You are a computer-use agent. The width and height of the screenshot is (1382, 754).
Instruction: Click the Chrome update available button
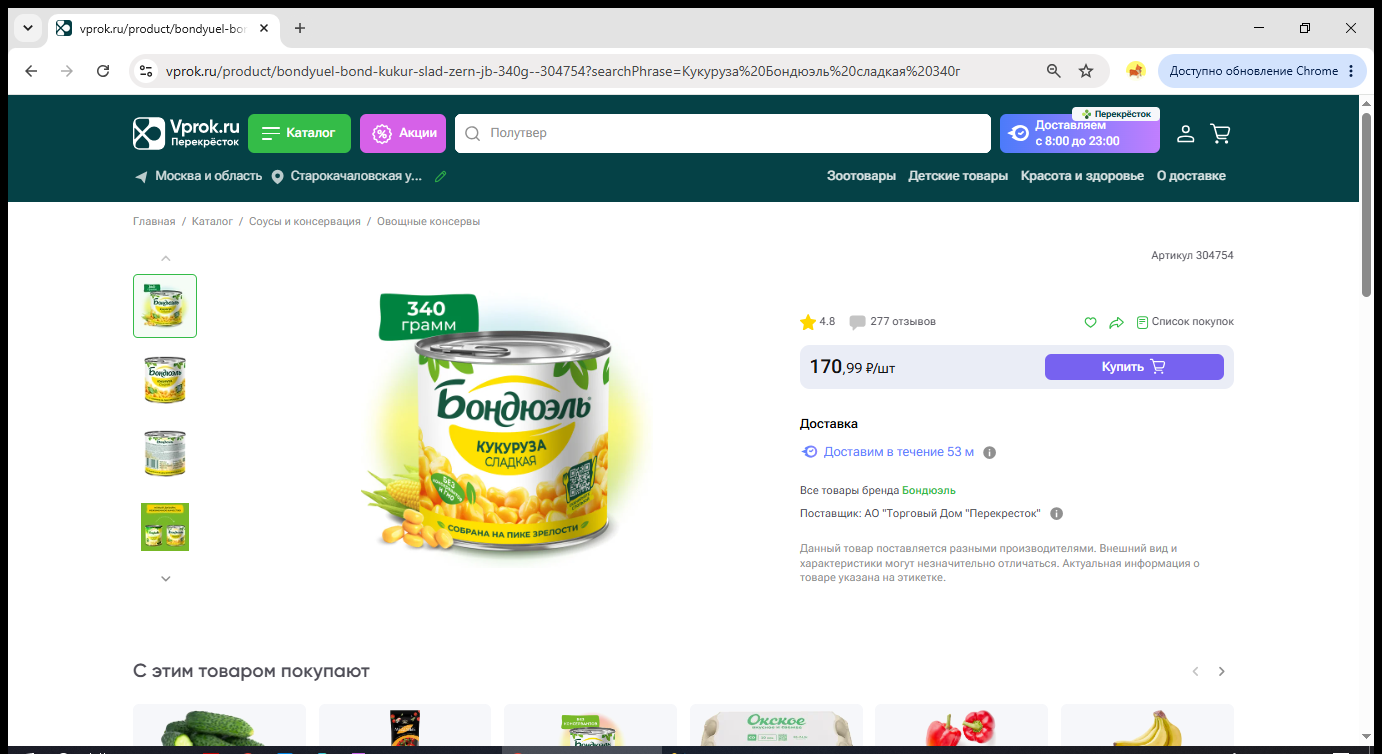click(x=1263, y=71)
